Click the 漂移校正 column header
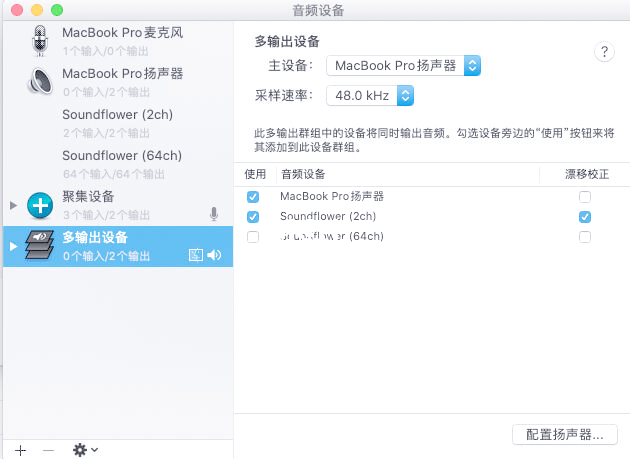The height and width of the screenshot is (459, 630). click(x=587, y=174)
